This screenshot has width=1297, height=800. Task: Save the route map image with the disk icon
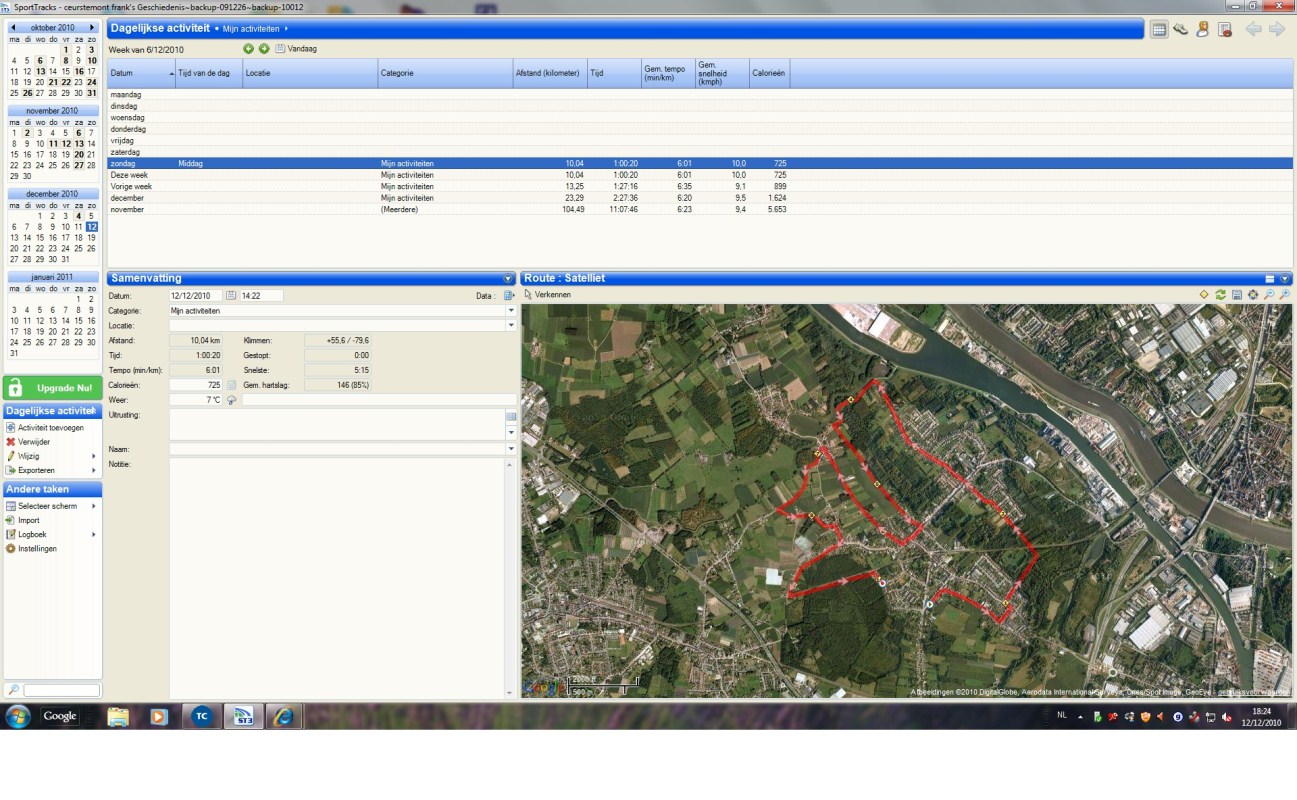(x=1237, y=295)
